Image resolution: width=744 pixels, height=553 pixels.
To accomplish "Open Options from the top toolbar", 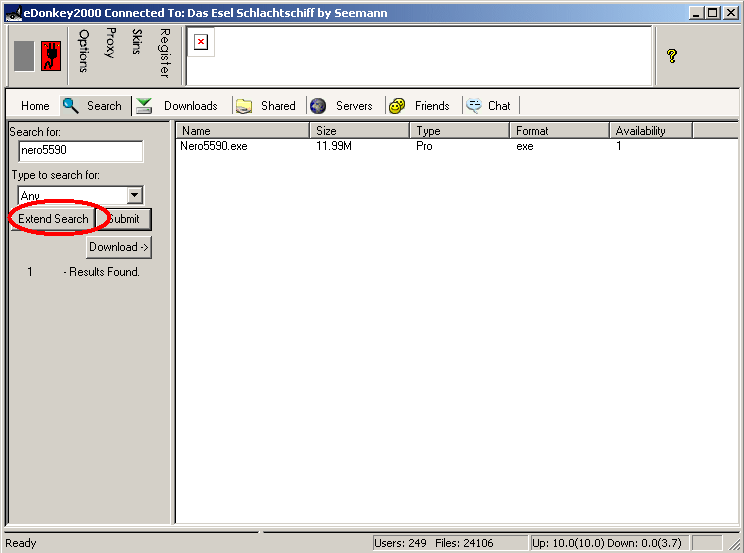I will 84,51.
